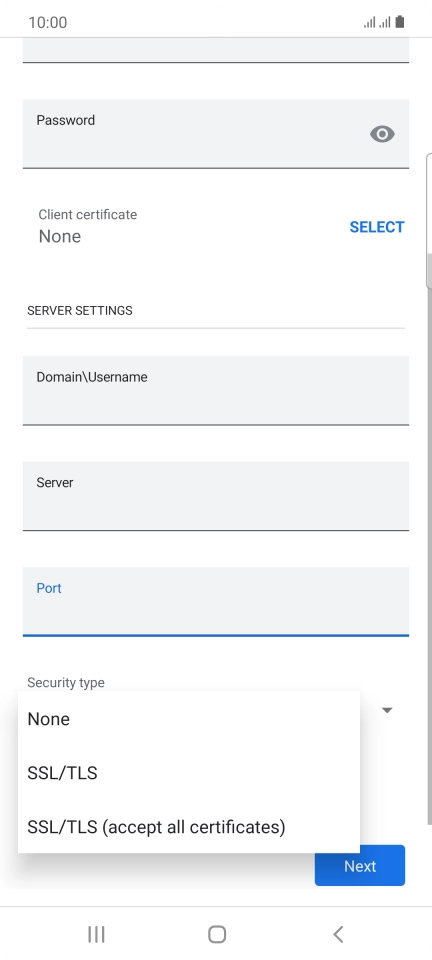Tap the Client certificate None value

click(59, 236)
